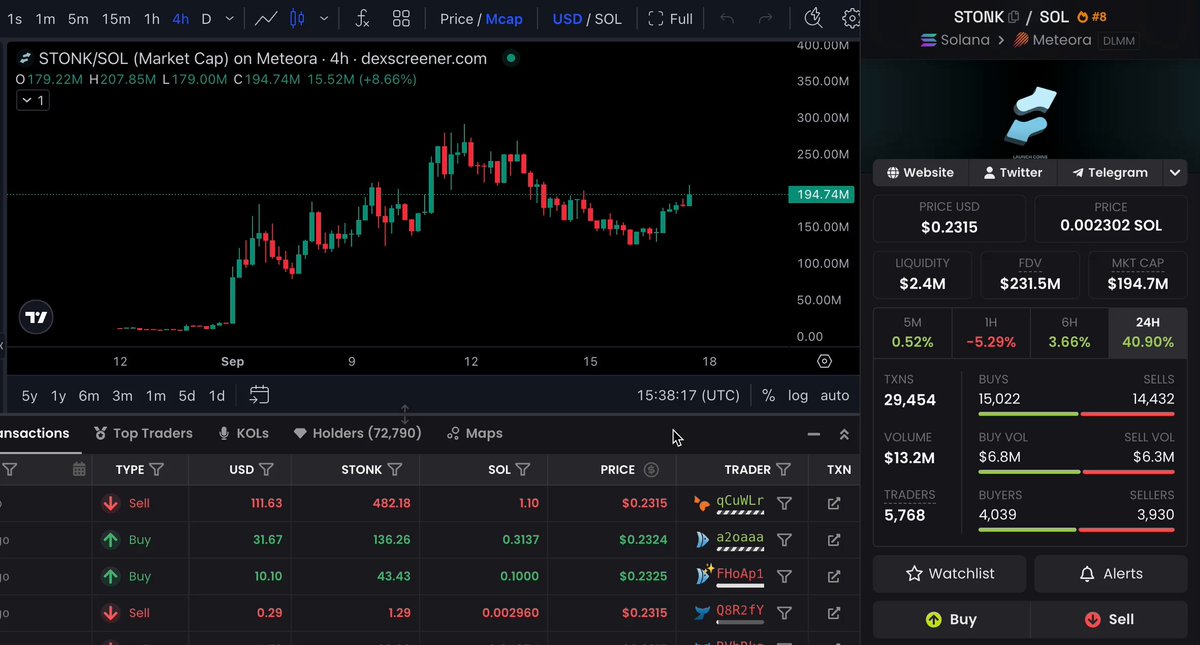Set chart range to 5d

(187, 395)
